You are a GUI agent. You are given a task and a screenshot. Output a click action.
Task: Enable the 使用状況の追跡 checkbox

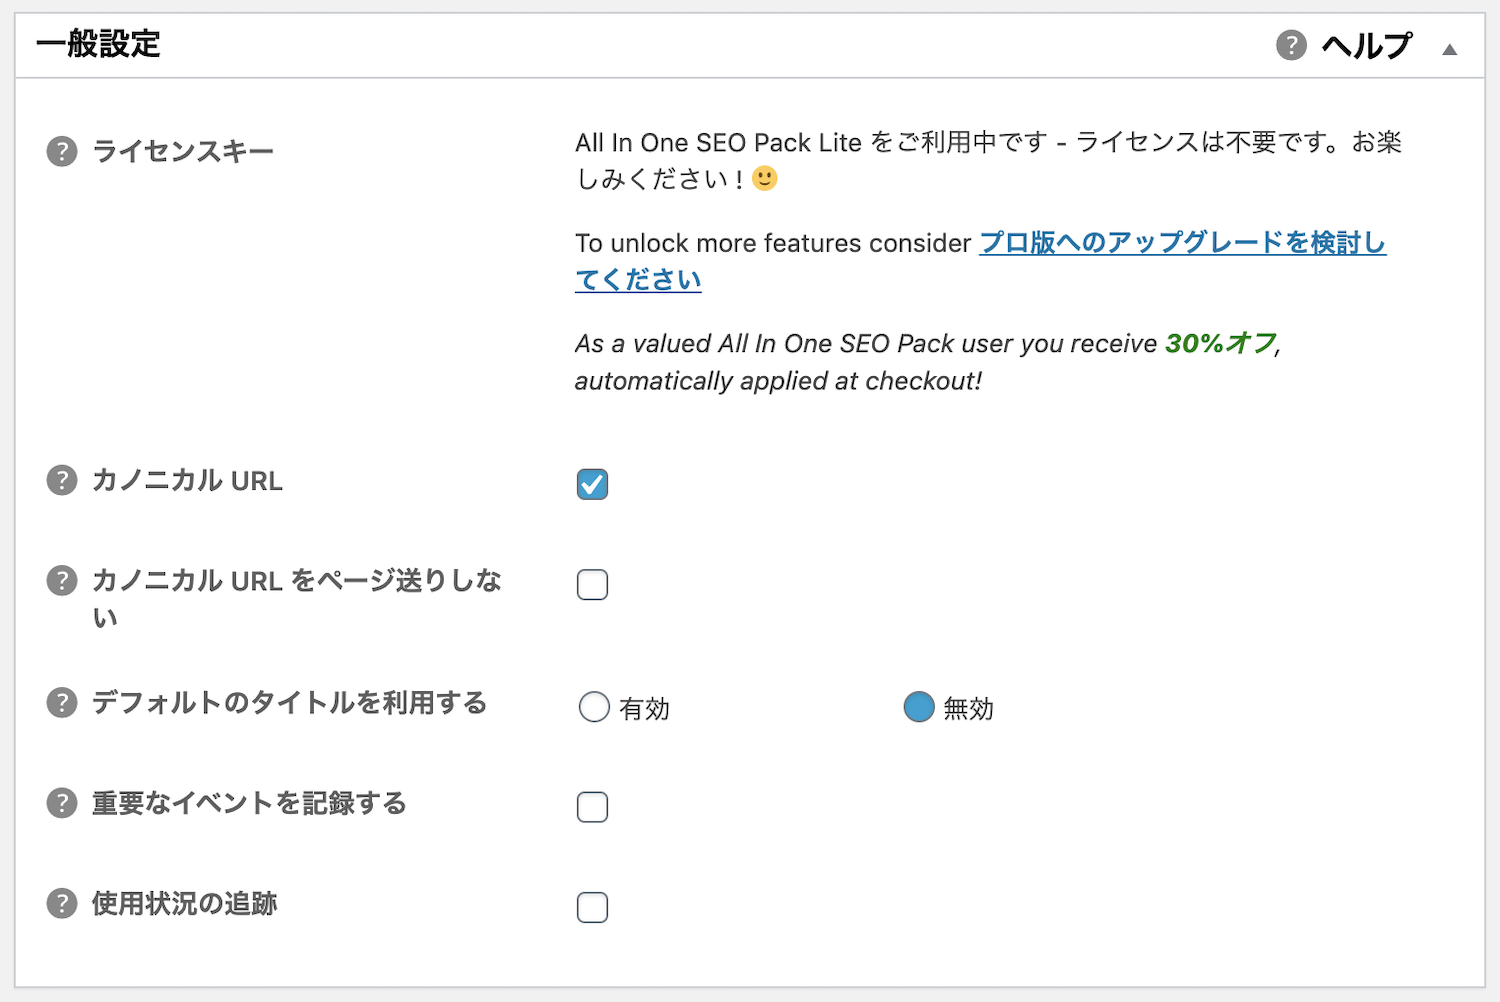(x=592, y=907)
